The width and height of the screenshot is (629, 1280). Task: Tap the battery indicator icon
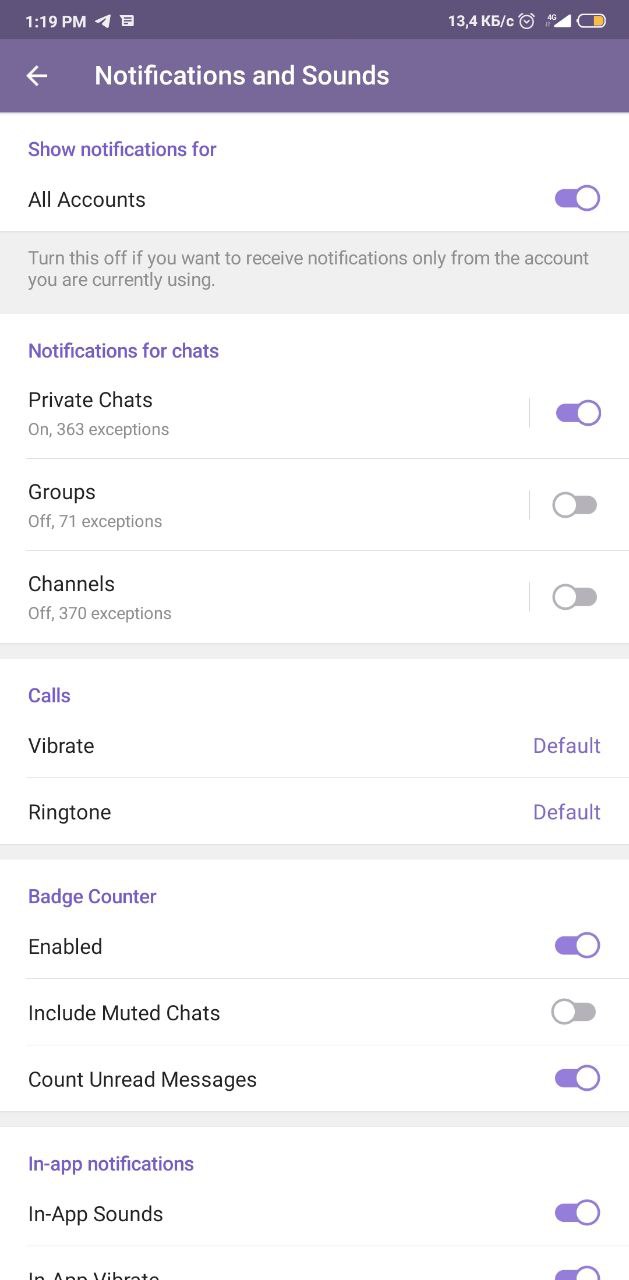[x=591, y=20]
